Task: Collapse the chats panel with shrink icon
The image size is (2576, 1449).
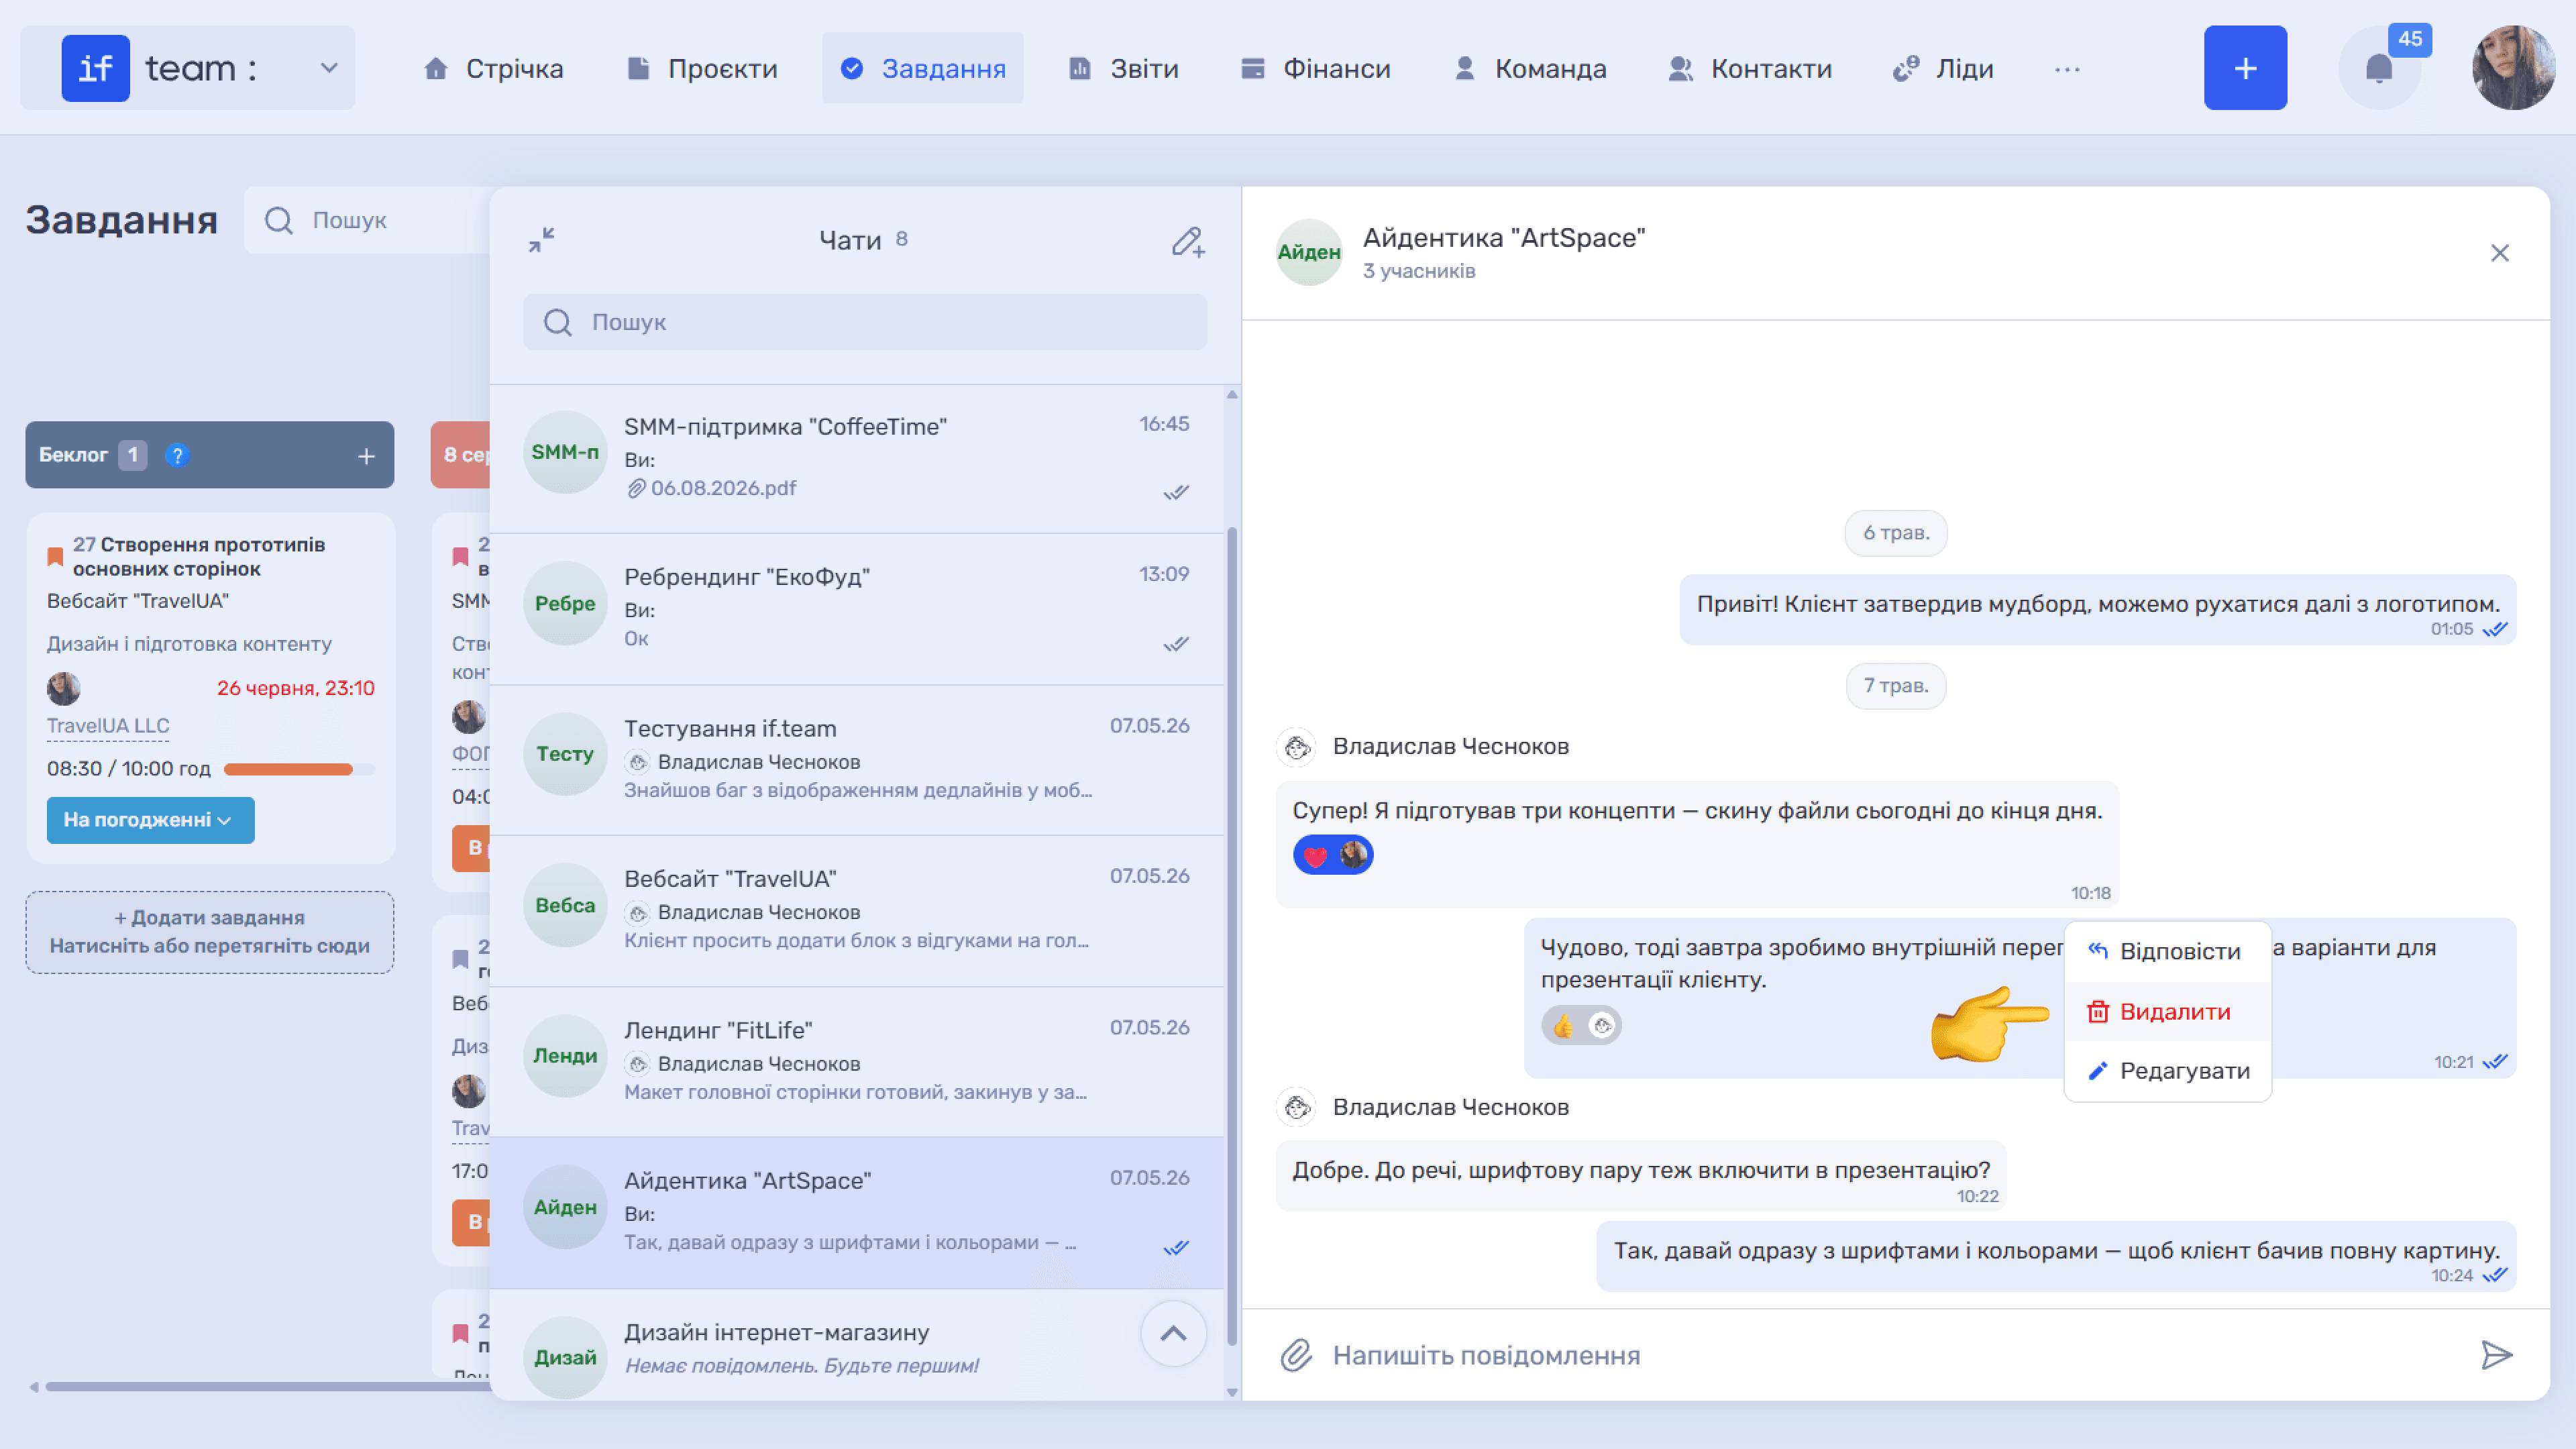Action: [541, 240]
